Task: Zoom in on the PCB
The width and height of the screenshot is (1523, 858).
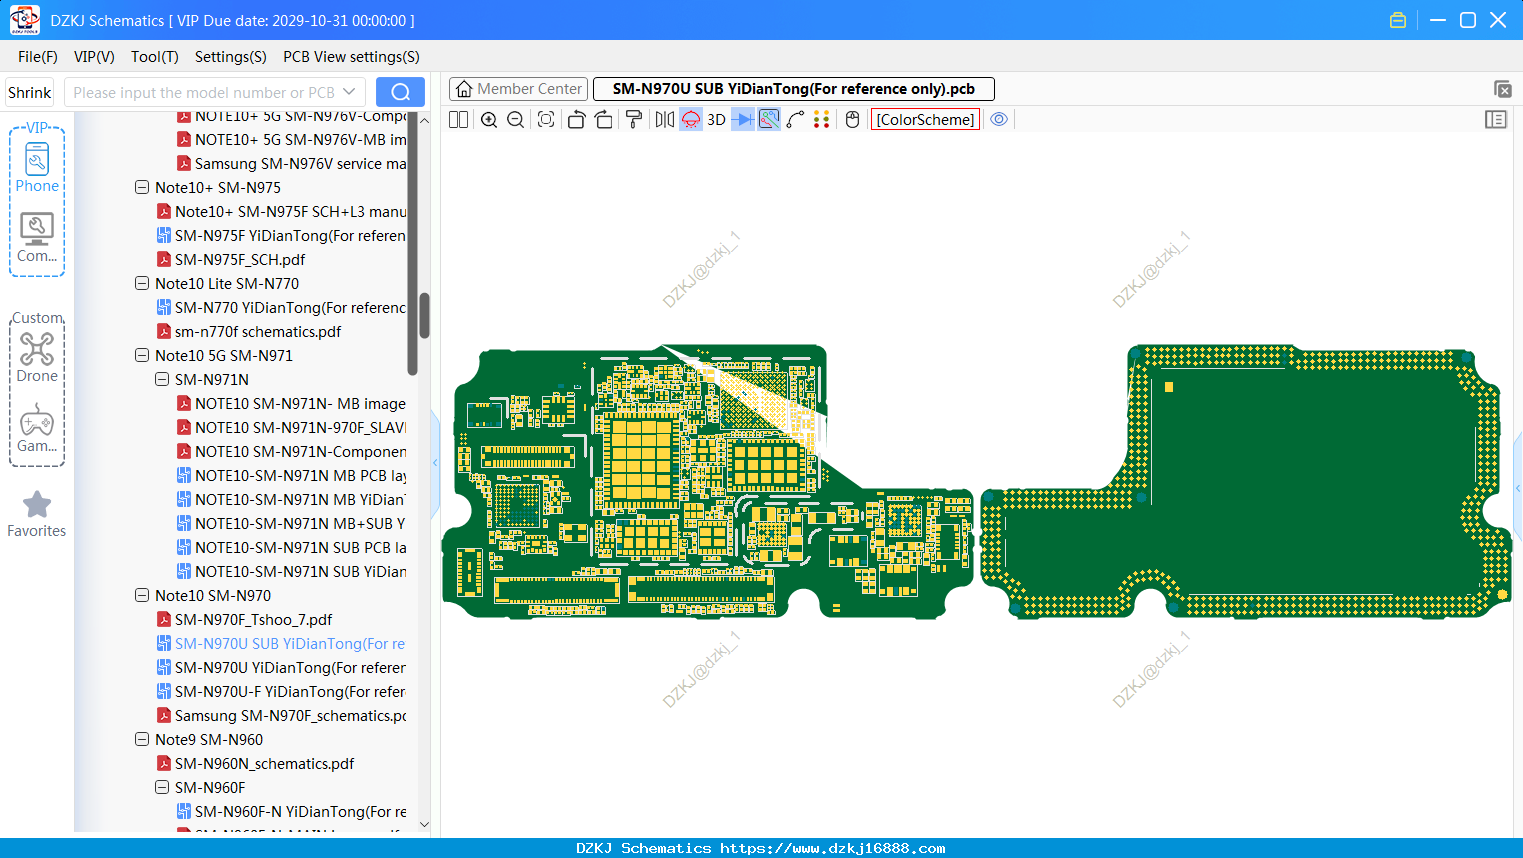Action: [489, 120]
